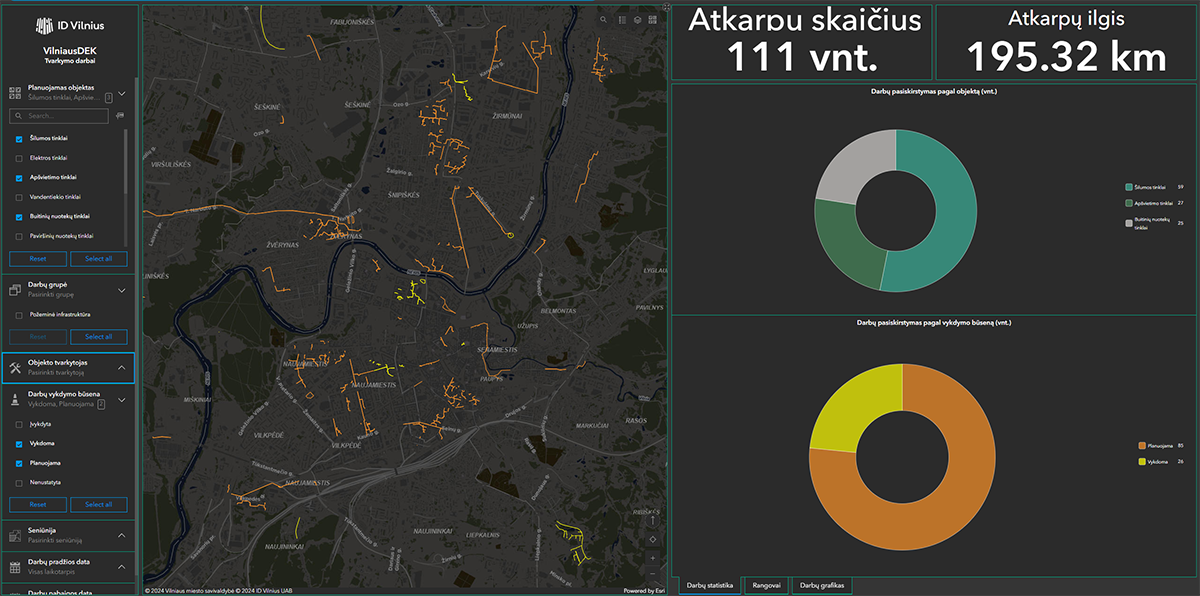Viewport: 1200px width, 596px height.
Task: Uncheck the Vykdoma status checkbox
Action: 20,443
